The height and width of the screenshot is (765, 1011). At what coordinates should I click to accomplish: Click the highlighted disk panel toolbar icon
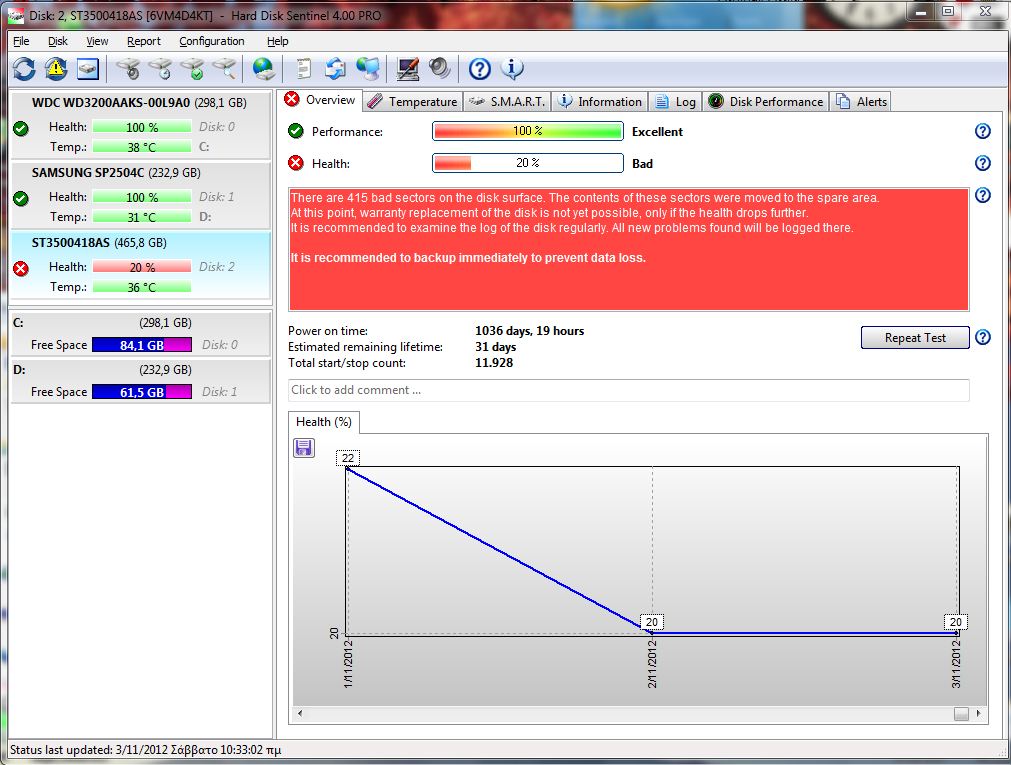pos(88,68)
